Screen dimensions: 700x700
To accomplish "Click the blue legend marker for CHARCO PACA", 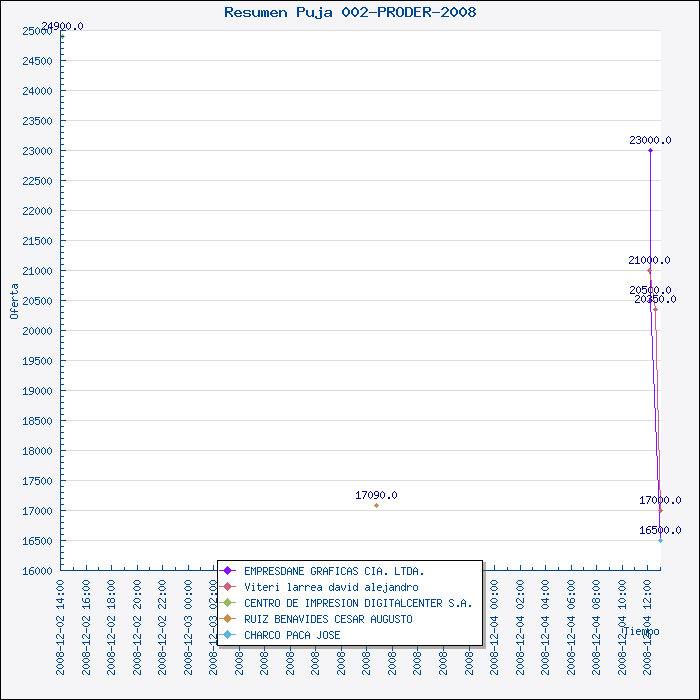I will point(229,635).
